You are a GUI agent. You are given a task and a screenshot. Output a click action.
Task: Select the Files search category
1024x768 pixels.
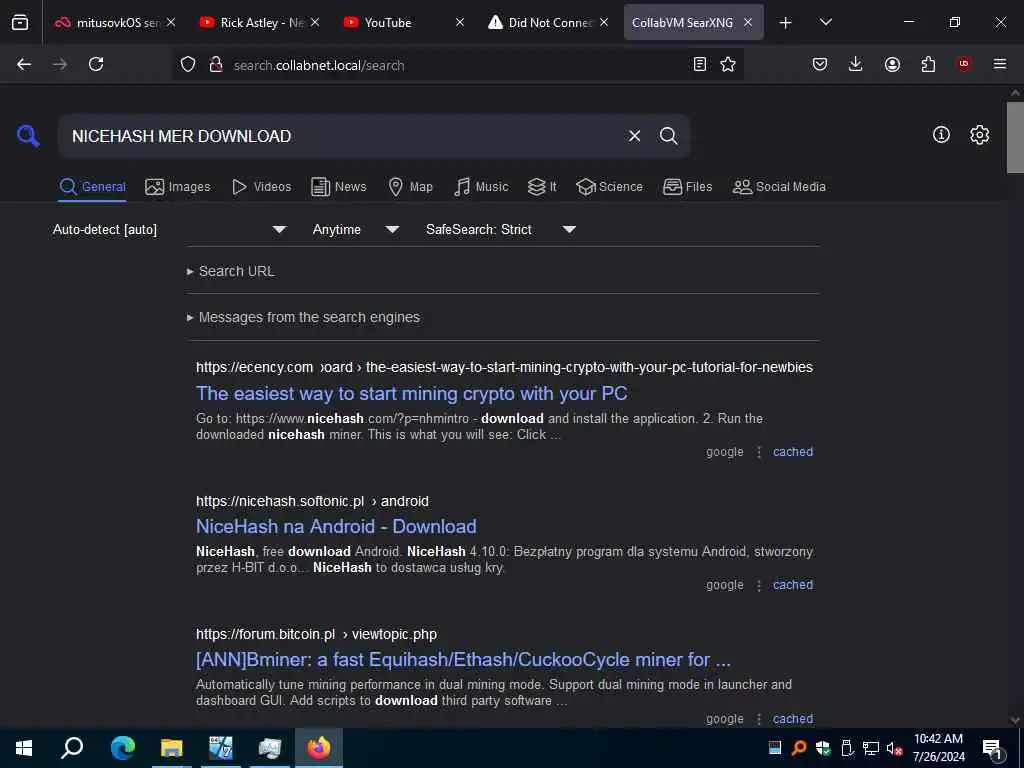coord(687,187)
